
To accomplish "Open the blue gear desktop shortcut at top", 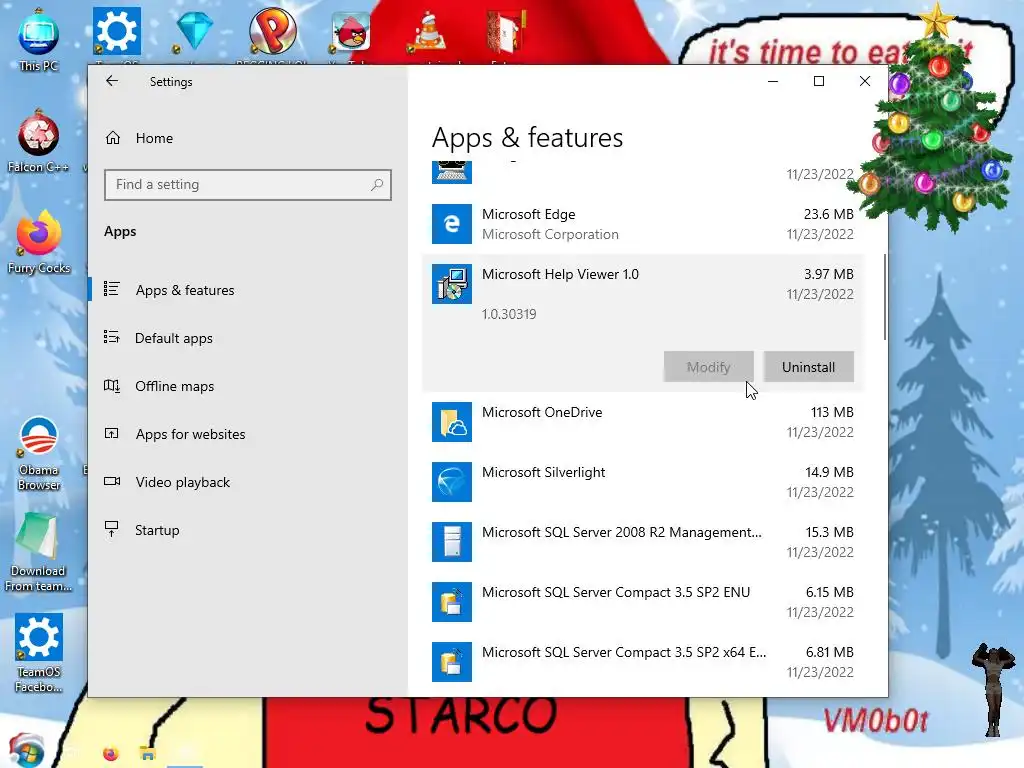I will point(116,31).
